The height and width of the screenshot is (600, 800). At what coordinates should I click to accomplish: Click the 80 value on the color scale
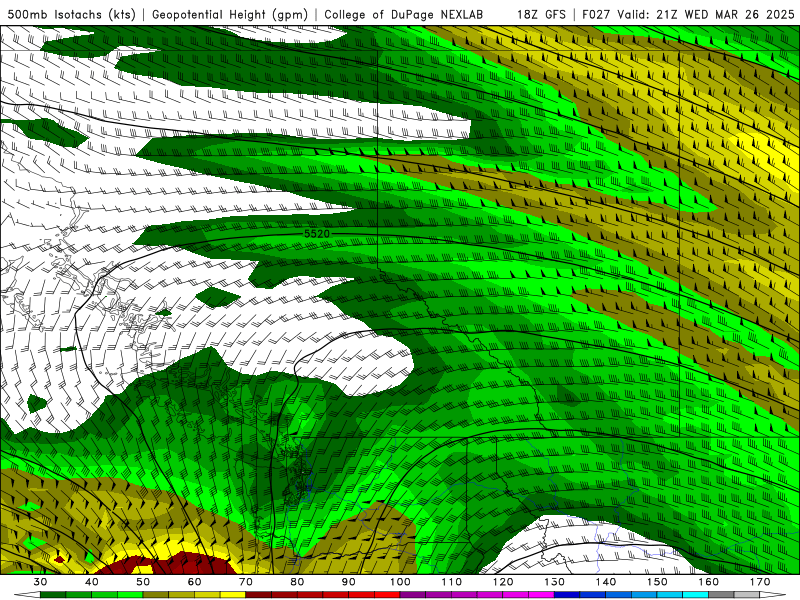(x=297, y=582)
